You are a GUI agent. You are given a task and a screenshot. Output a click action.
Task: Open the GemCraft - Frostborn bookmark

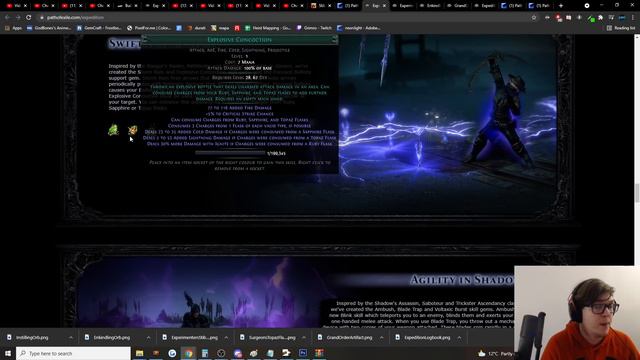coord(99,28)
